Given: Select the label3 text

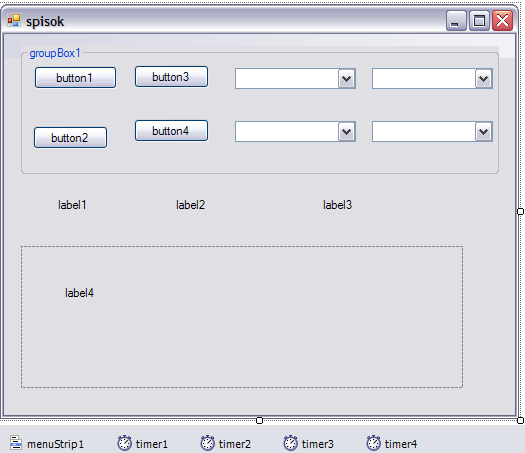Looking at the screenshot, I should (x=338, y=205).
